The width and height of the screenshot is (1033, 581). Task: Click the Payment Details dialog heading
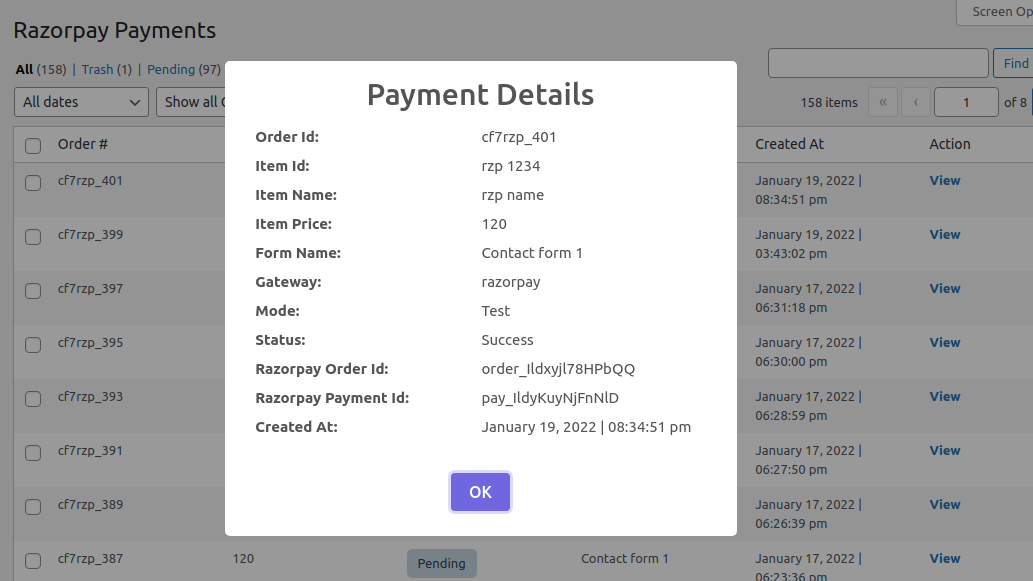pos(480,95)
